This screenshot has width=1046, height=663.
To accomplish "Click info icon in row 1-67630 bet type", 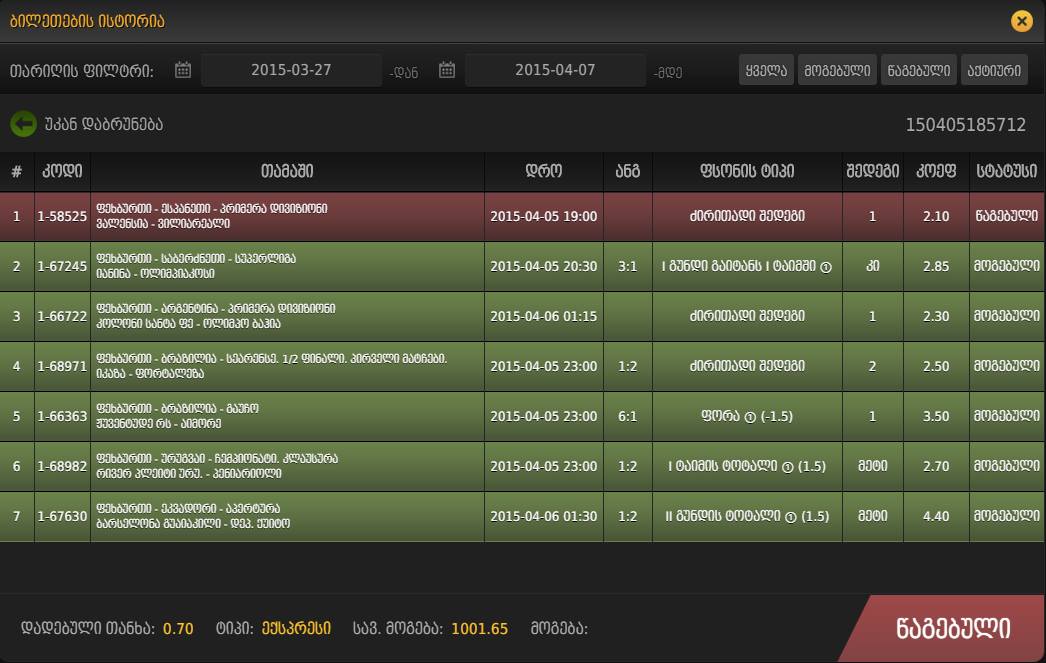I will coord(791,518).
